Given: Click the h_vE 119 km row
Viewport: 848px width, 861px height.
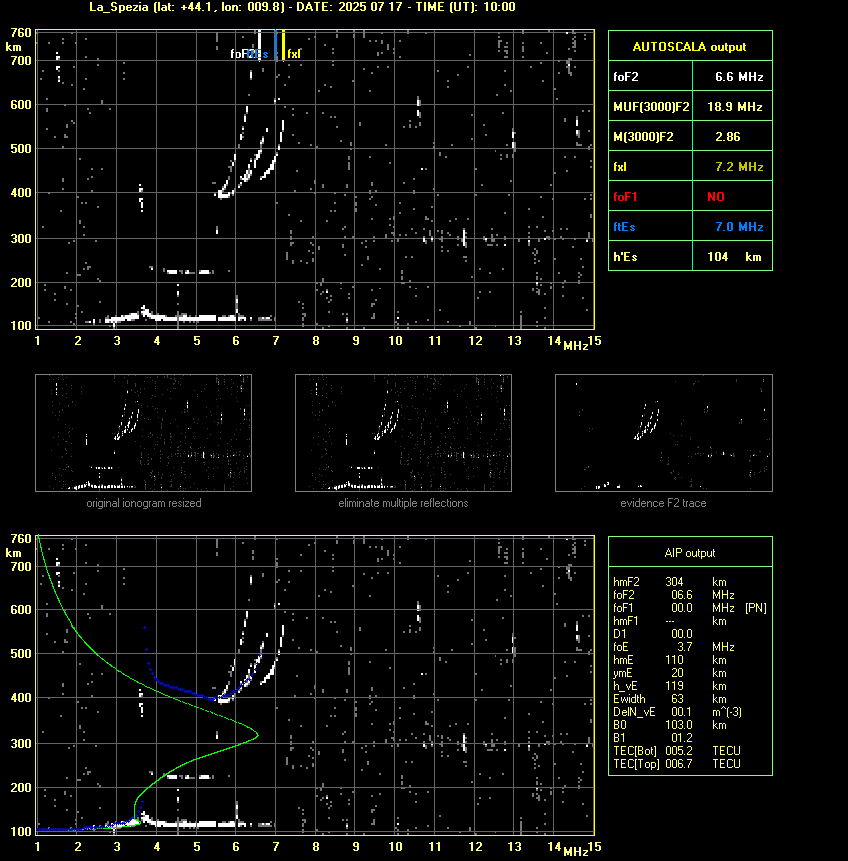Looking at the screenshot, I should click(670, 686).
